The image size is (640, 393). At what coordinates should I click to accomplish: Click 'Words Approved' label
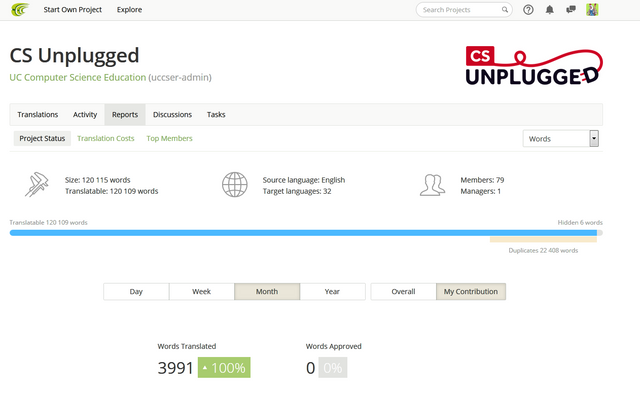[333, 346]
